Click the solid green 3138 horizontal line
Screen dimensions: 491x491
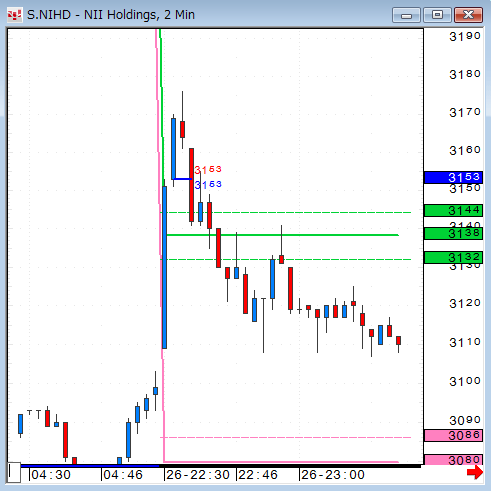click(x=283, y=235)
